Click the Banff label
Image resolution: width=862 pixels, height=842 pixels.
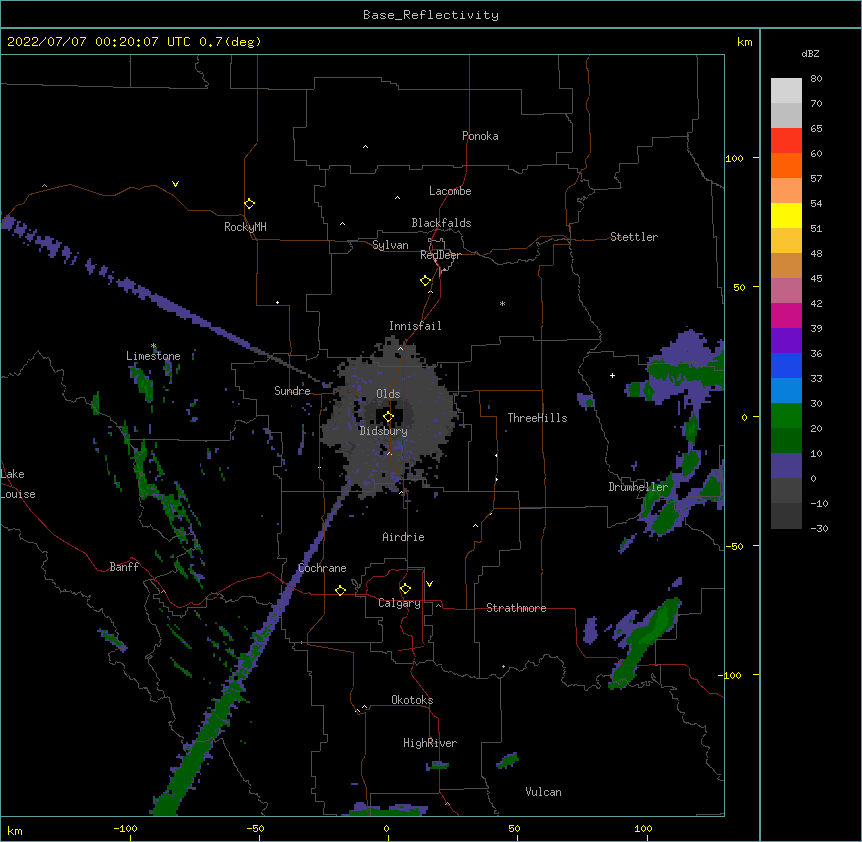pyautogui.click(x=124, y=567)
